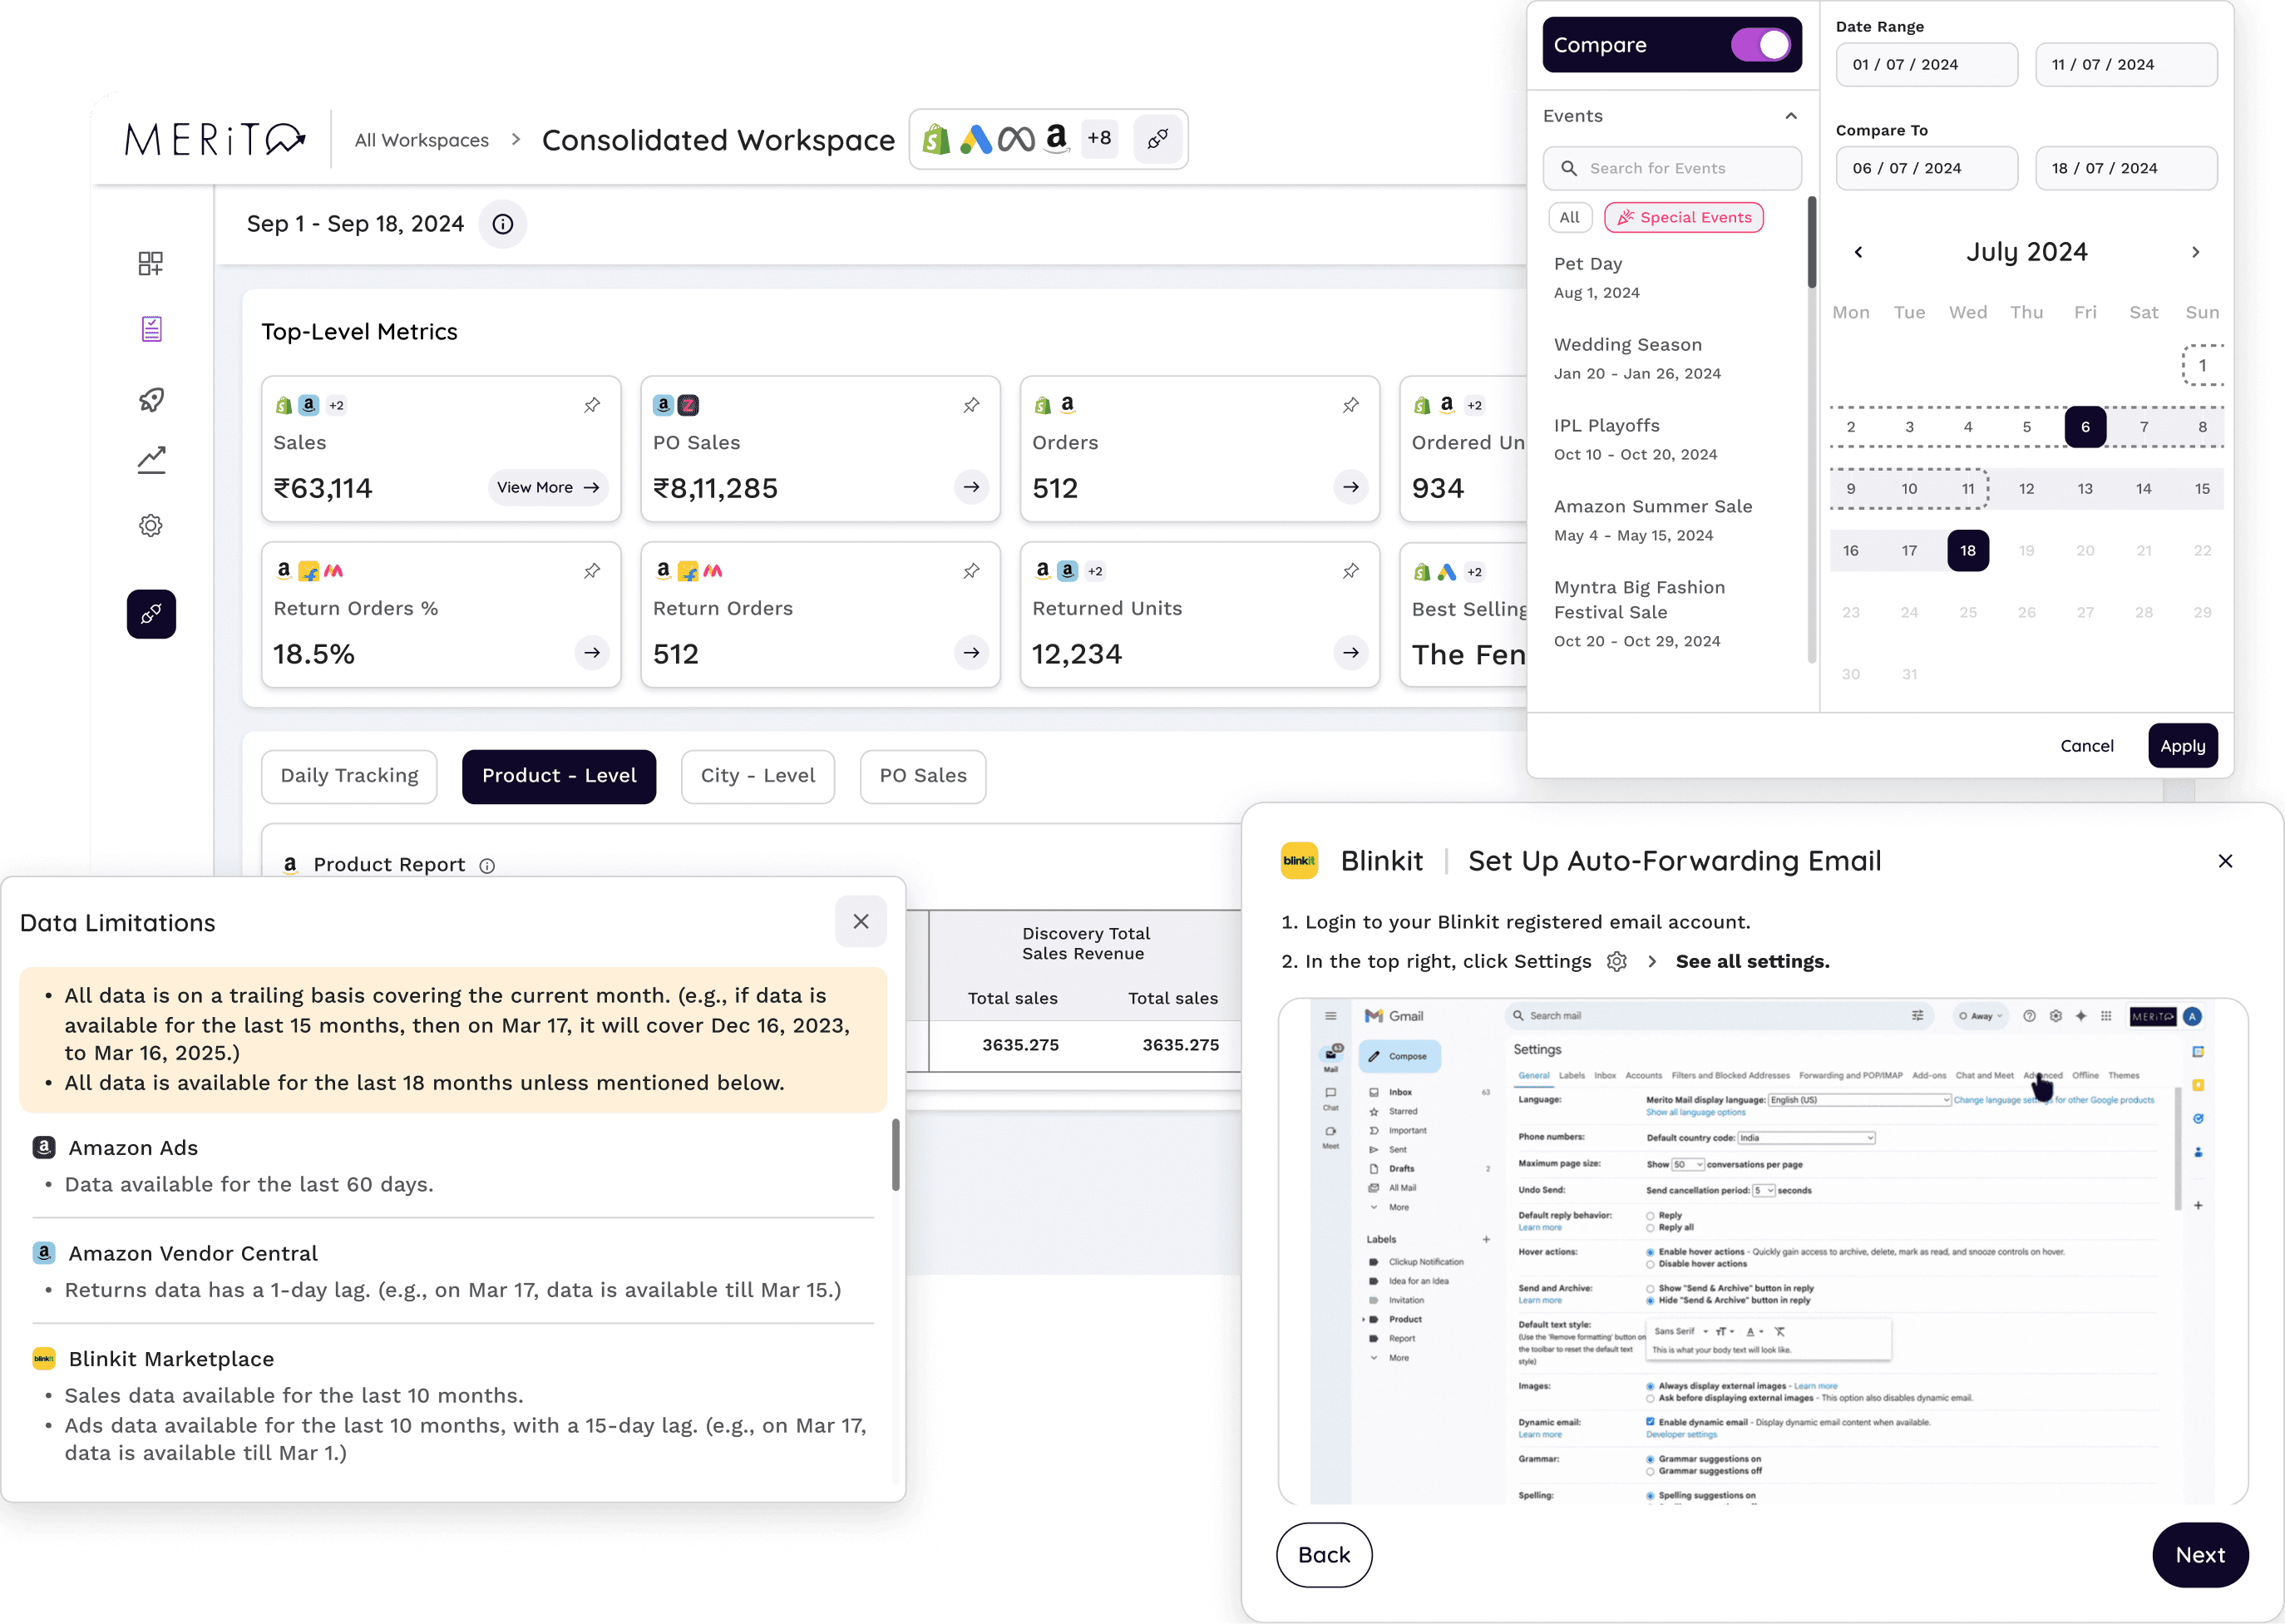2285x1624 pixels.
Task: Click the rocket icon in left sidebar
Action: pyautogui.click(x=151, y=400)
